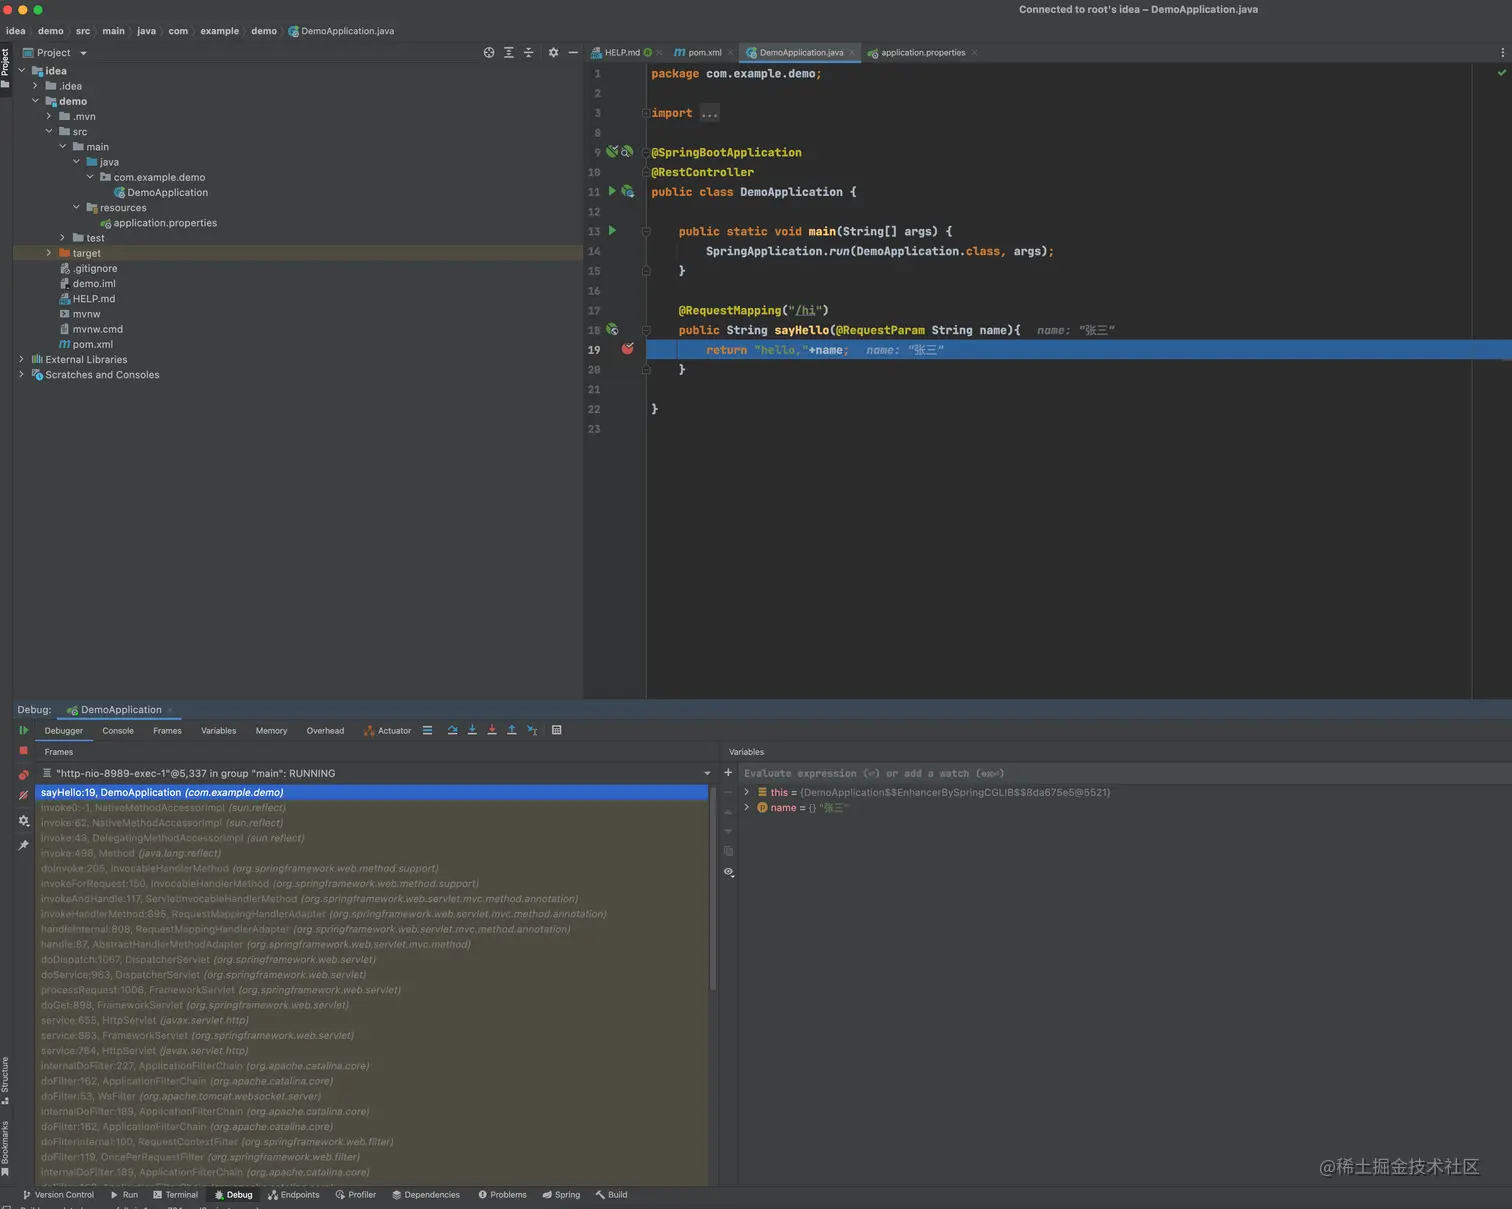Expand Scratches and Consoles node
1512x1209 pixels.
(x=22, y=375)
